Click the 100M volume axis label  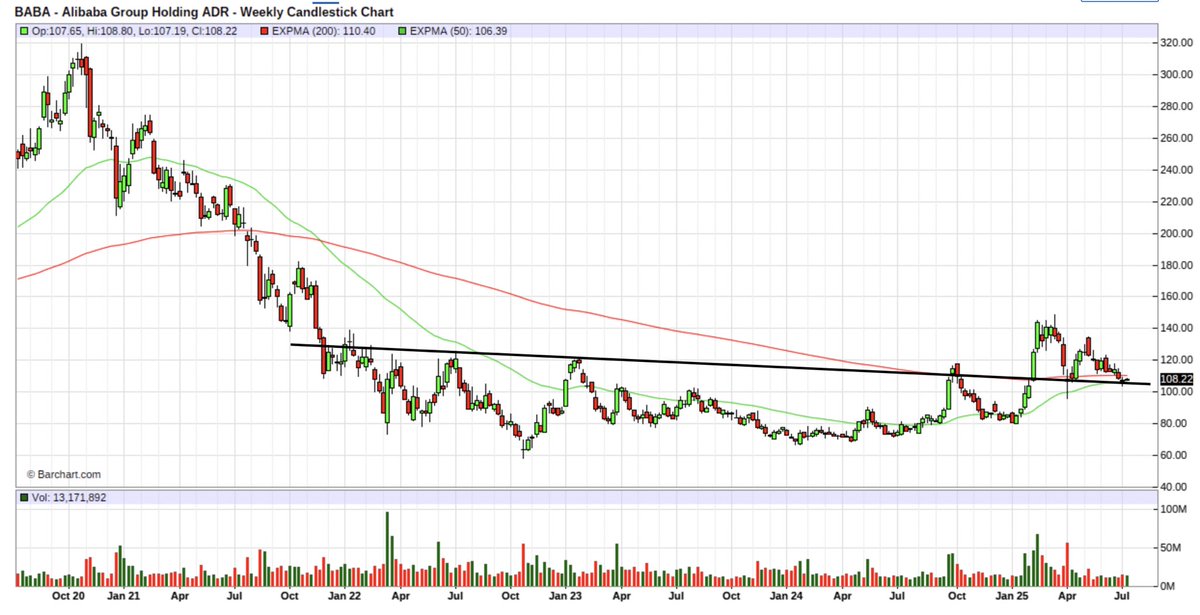(x=1176, y=511)
